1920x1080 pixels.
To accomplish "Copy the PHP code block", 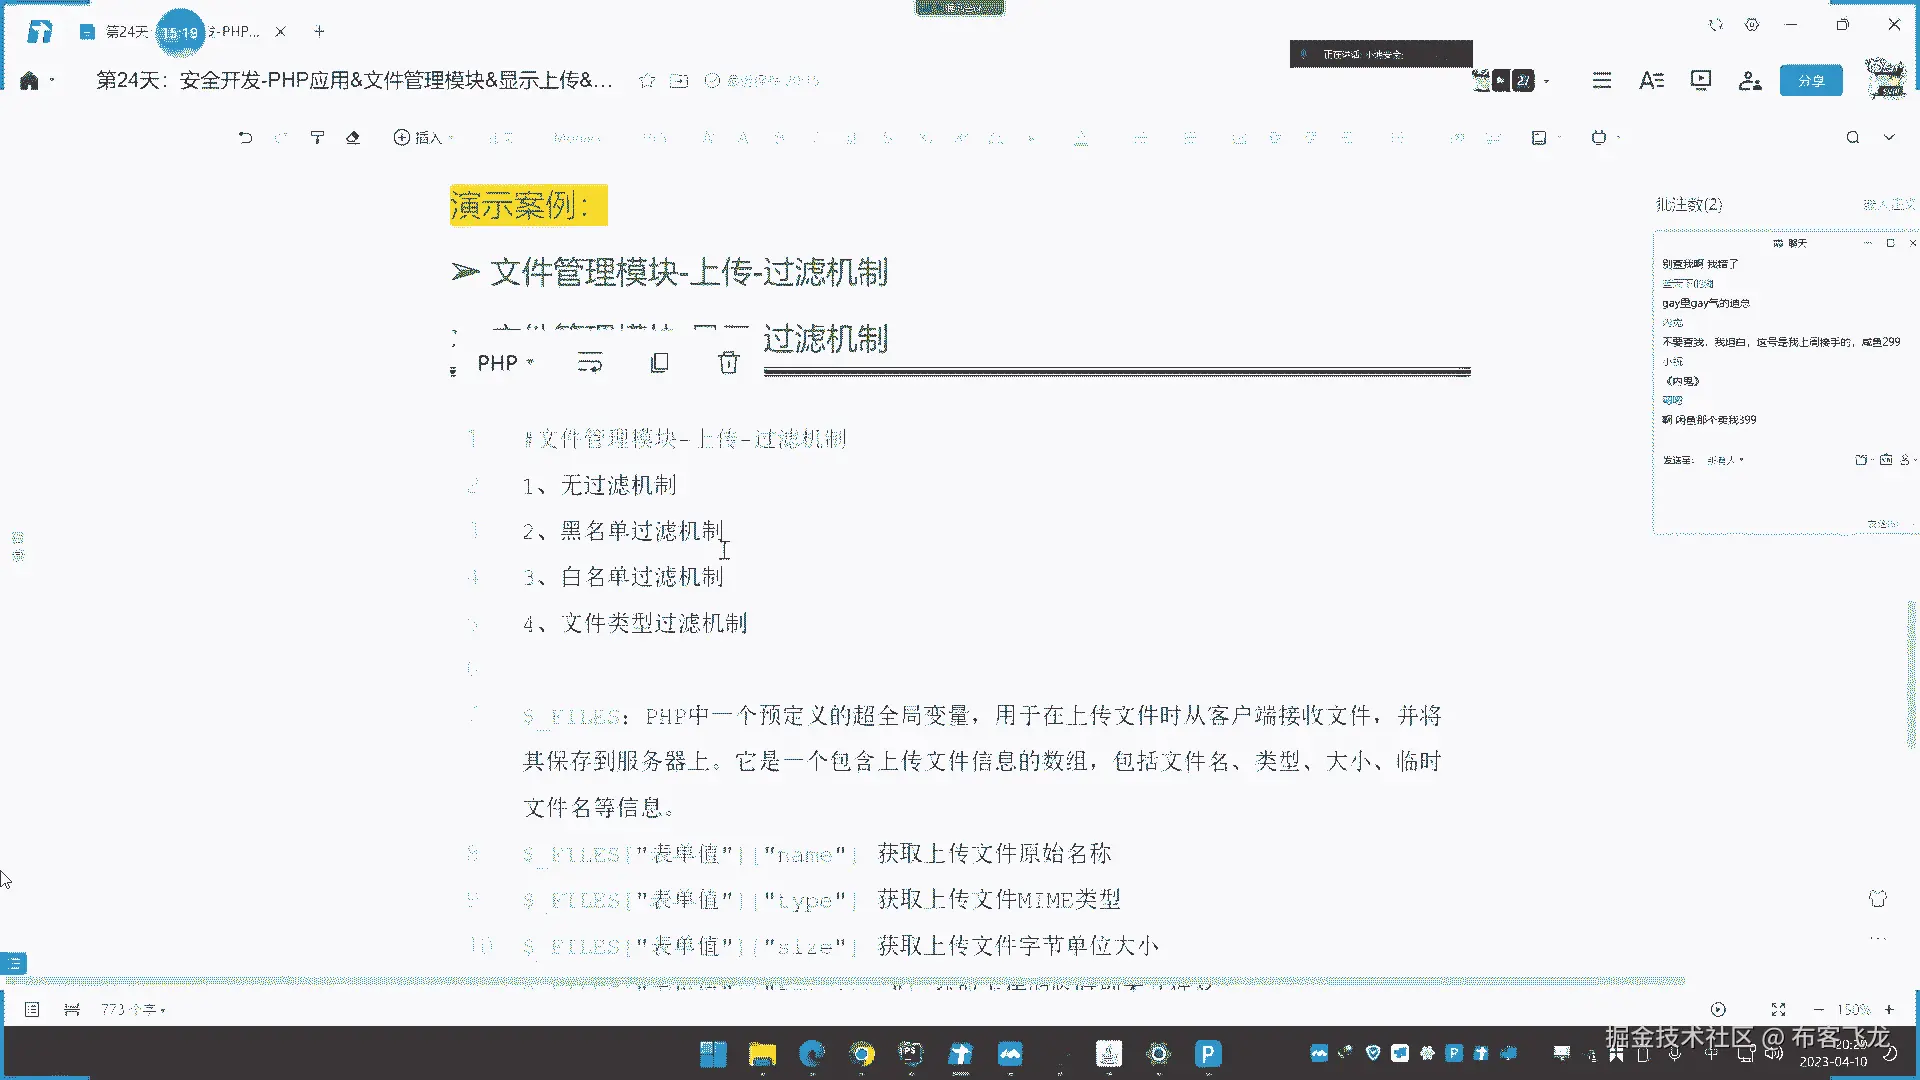I will click(x=659, y=363).
